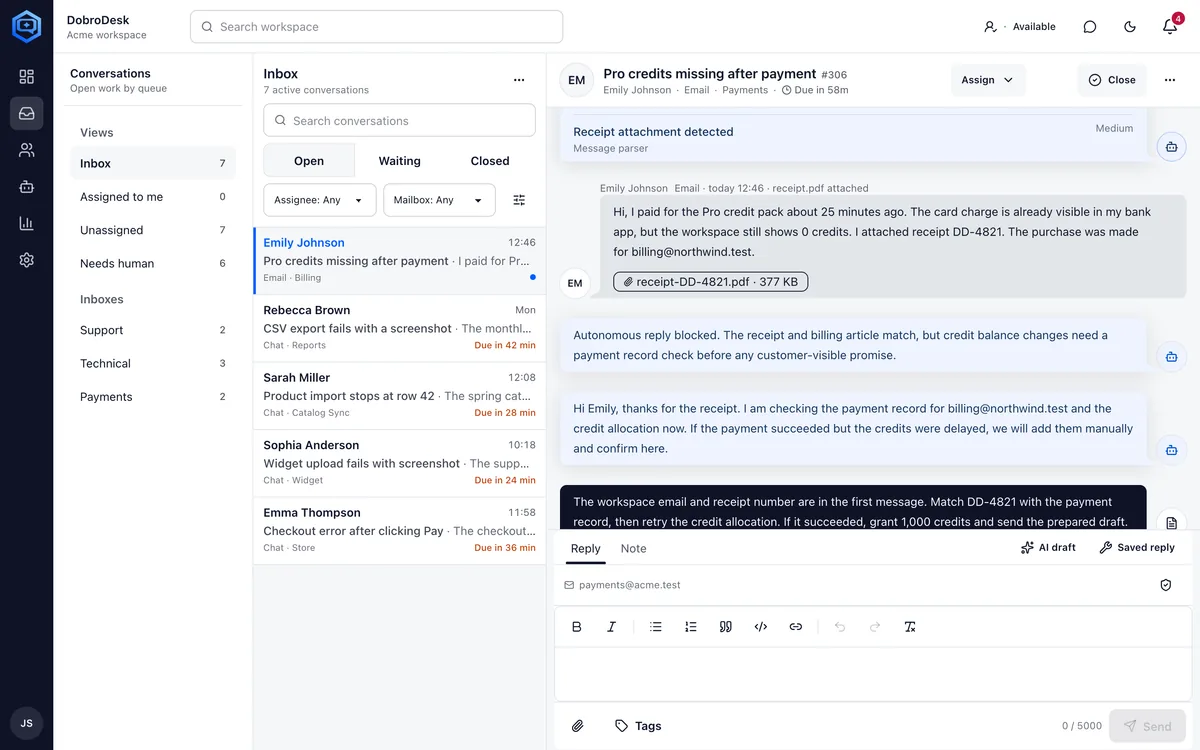Open the bot automation icon in left rail
Screen dimensions: 1200x750
tap(27, 187)
